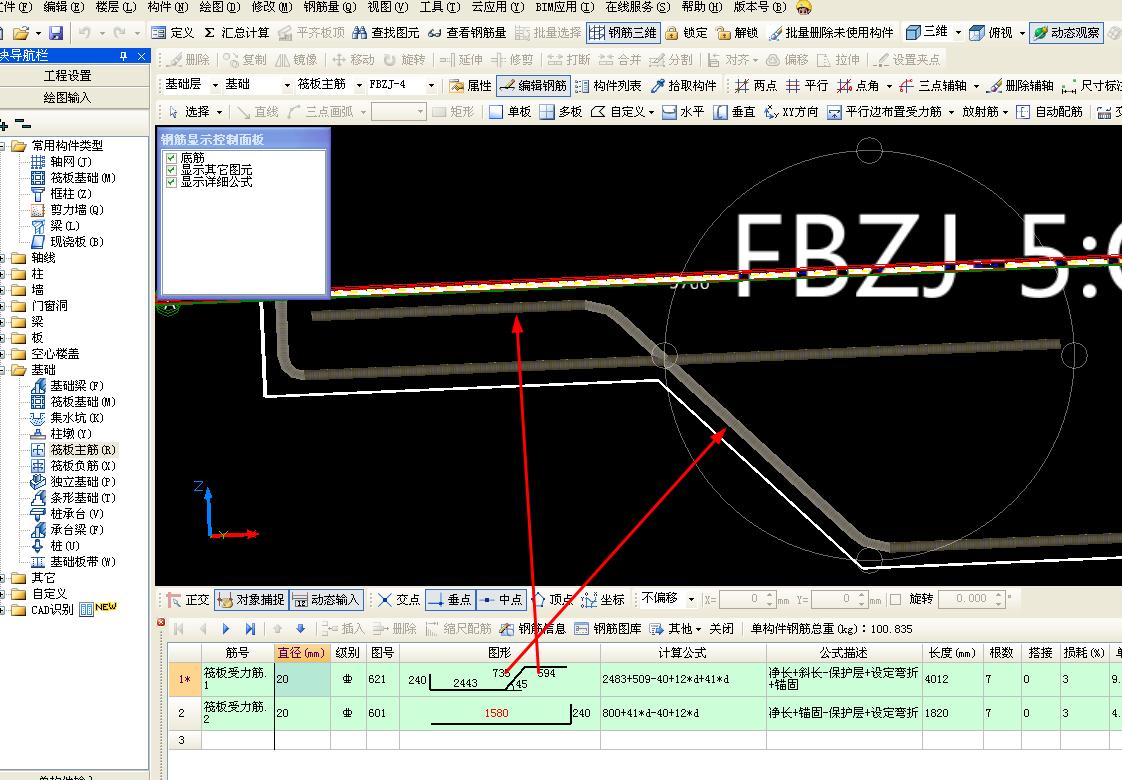Toggle 钢筋三维 3D rebar view

623,33
